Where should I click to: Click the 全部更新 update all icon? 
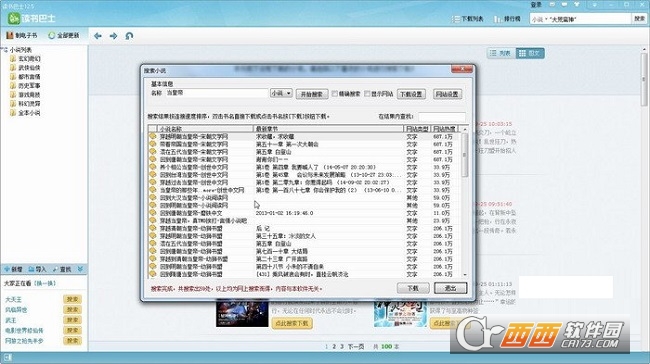click(51, 36)
